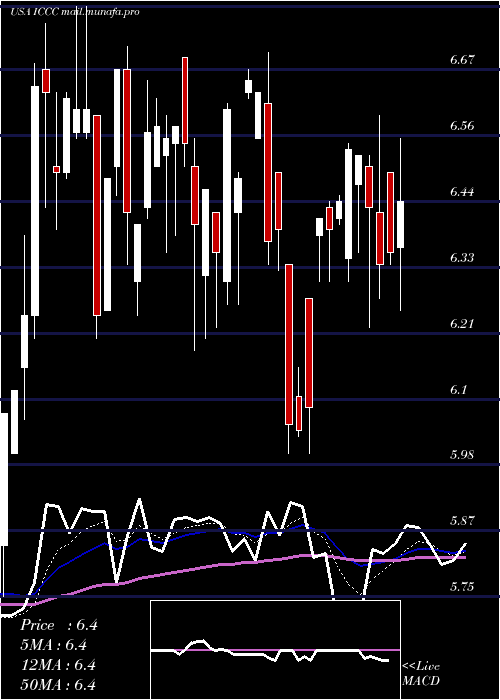Click the 6.56 price axis label
This screenshot has height=700, width=500.
tap(462, 125)
